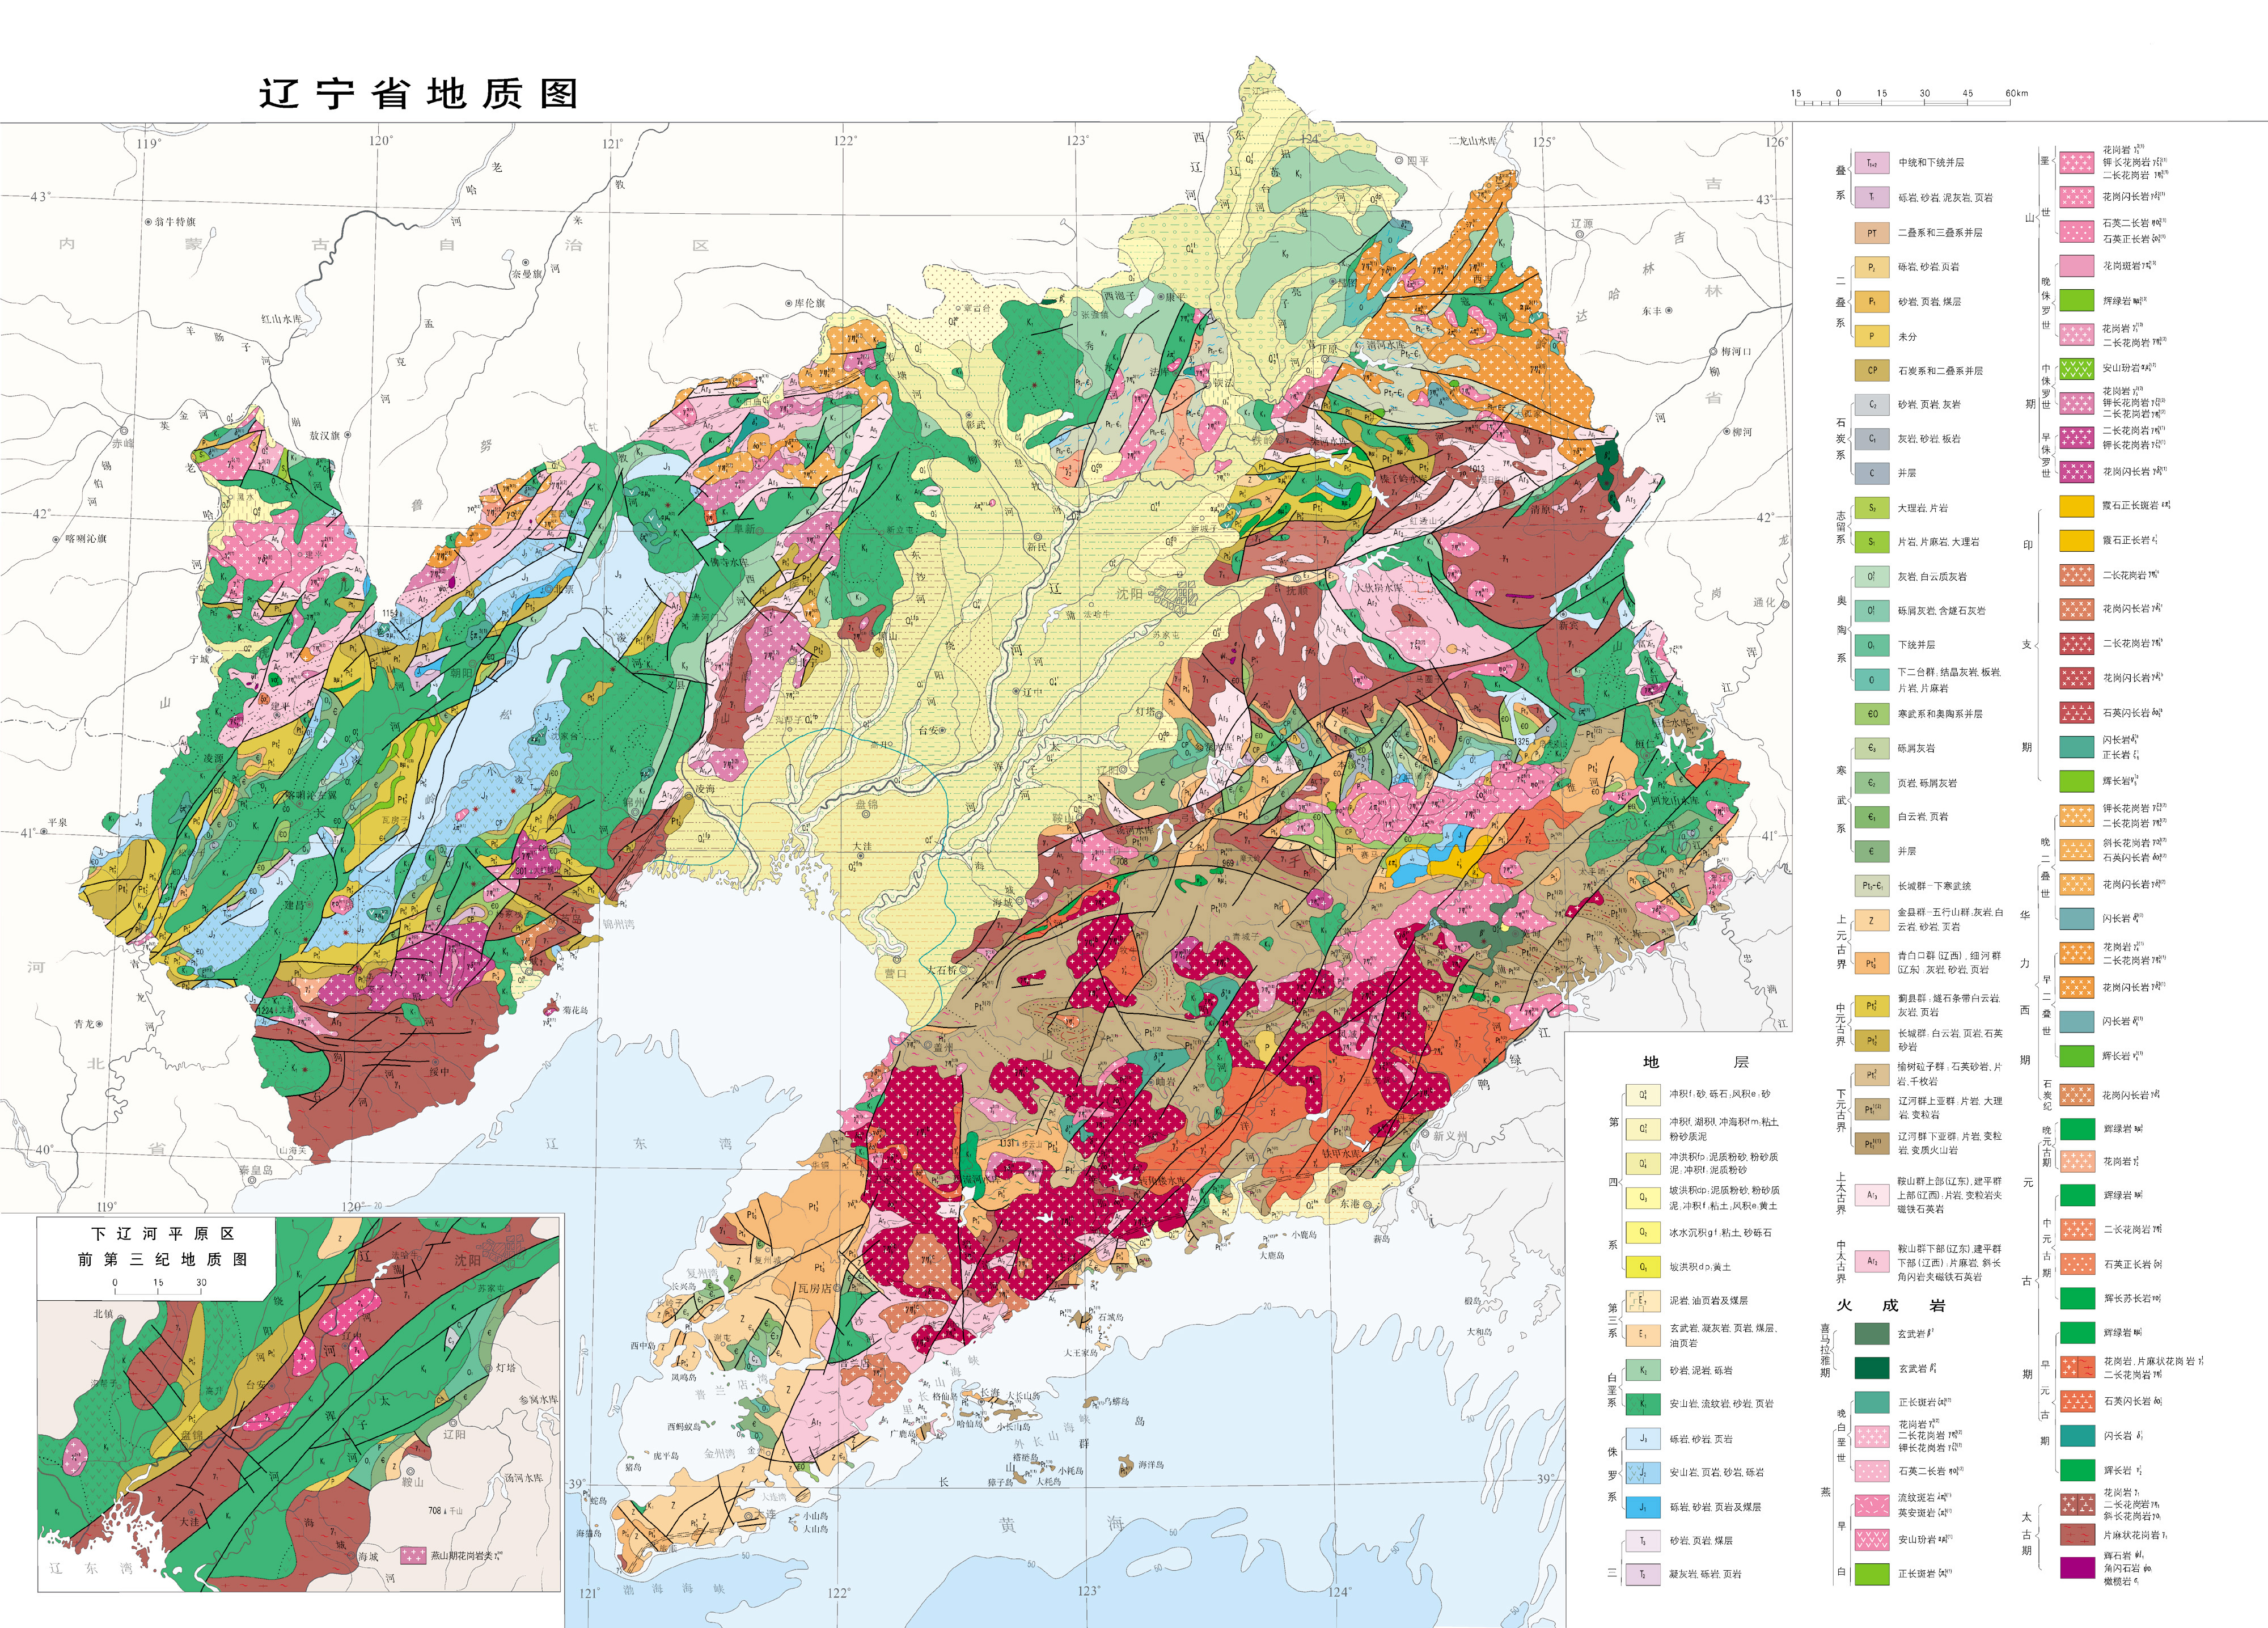Click the 地层 legend section heading
Viewport: 2268px width, 1628px height.
point(1696,1062)
